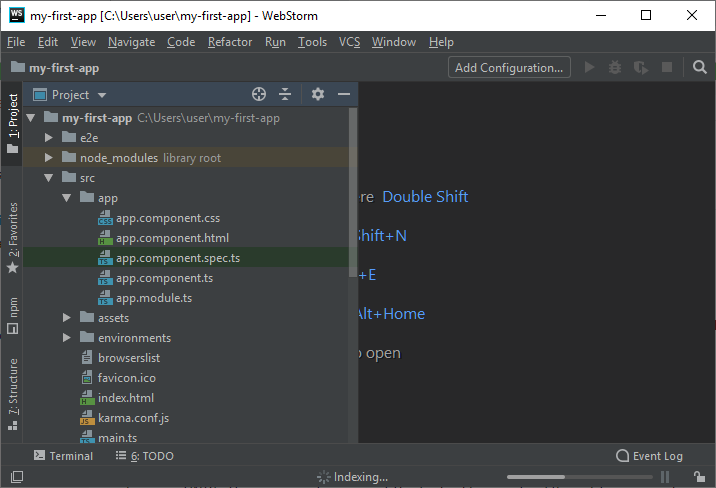Expand the assets folder
The image size is (716, 488).
(67, 318)
